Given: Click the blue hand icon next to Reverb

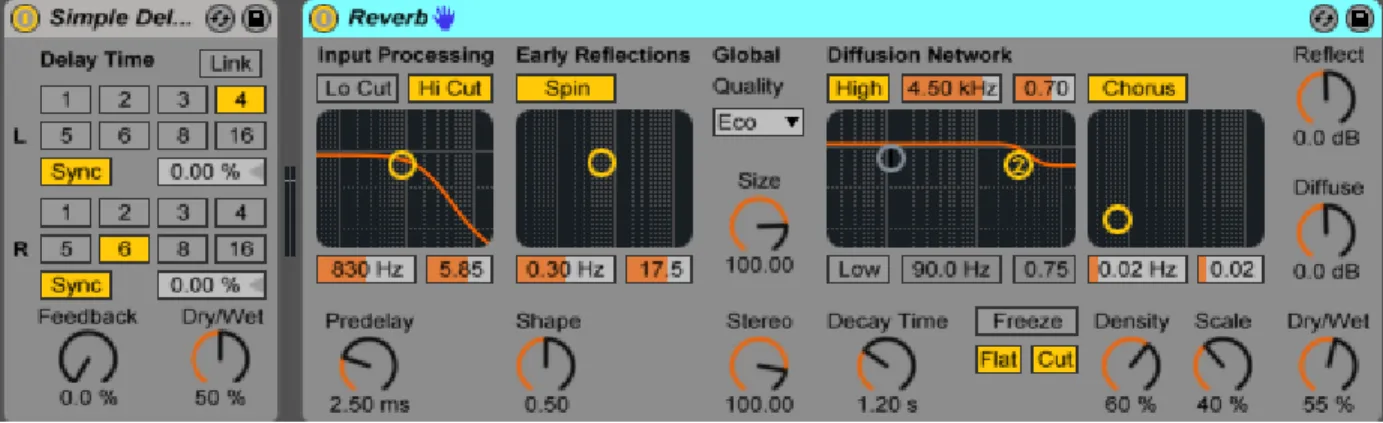Looking at the screenshot, I should pyautogui.click(x=444, y=18).
